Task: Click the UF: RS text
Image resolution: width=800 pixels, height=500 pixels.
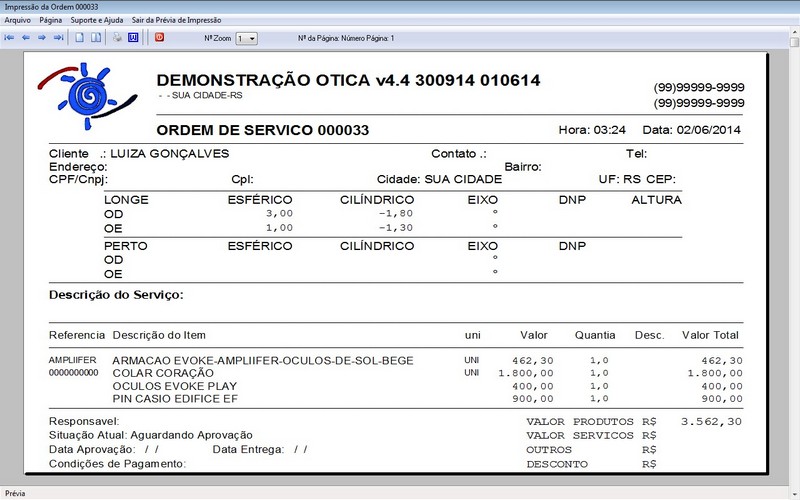Action: [619, 180]
